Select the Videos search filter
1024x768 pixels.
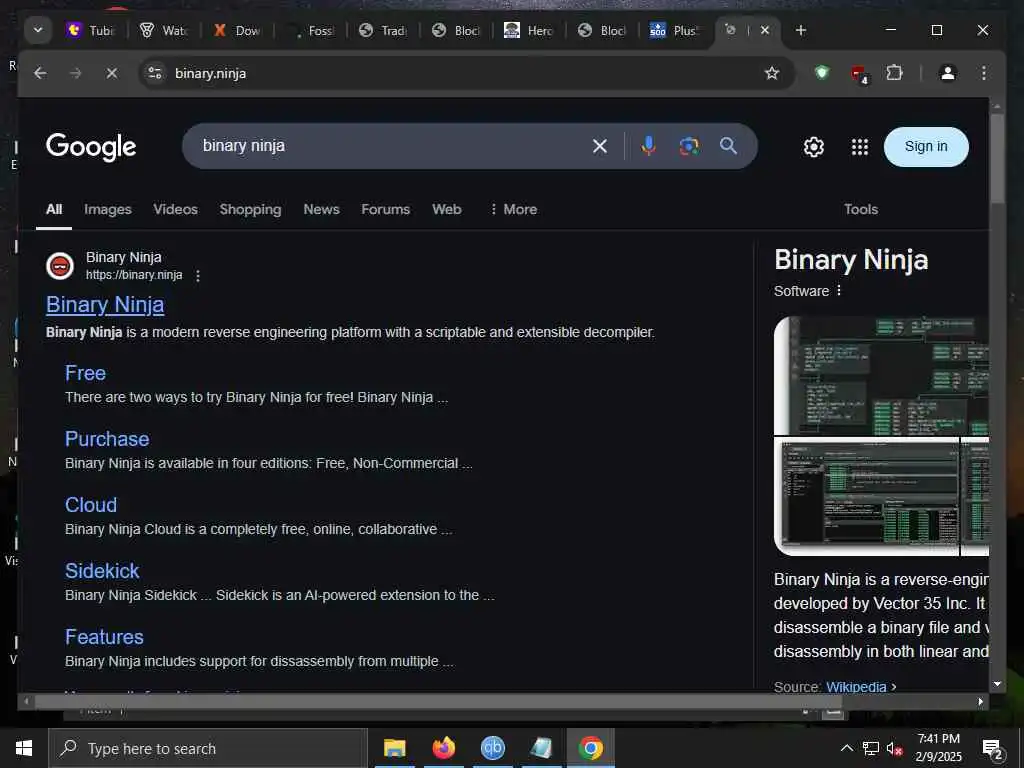pos(176,209)
